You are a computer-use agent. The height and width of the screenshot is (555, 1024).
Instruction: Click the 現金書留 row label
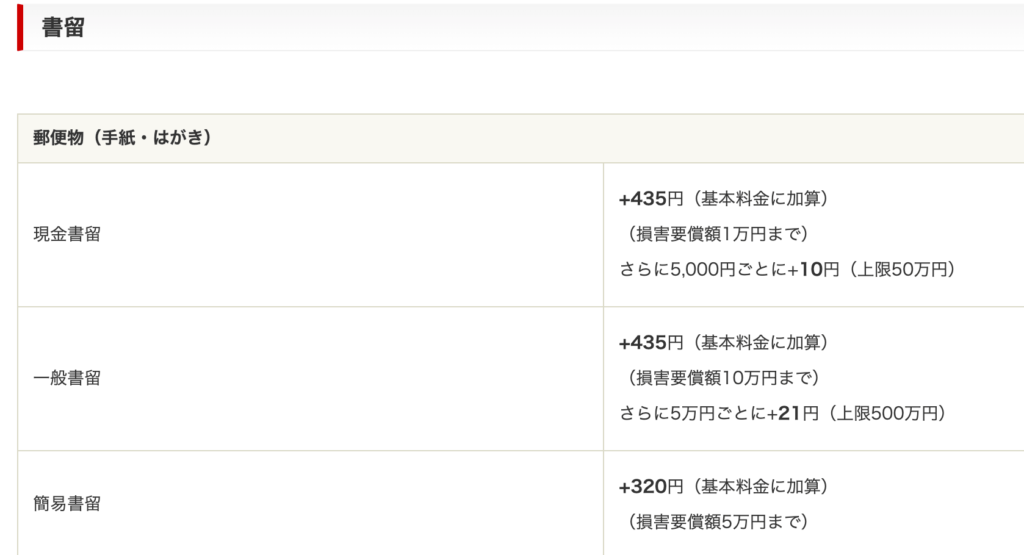point(67,235)
